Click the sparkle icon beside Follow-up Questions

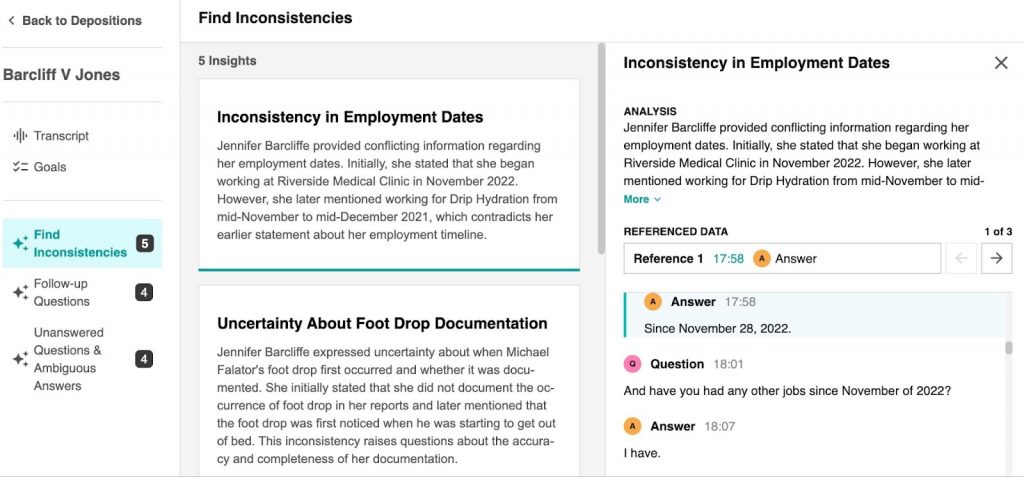click(19, 292)
